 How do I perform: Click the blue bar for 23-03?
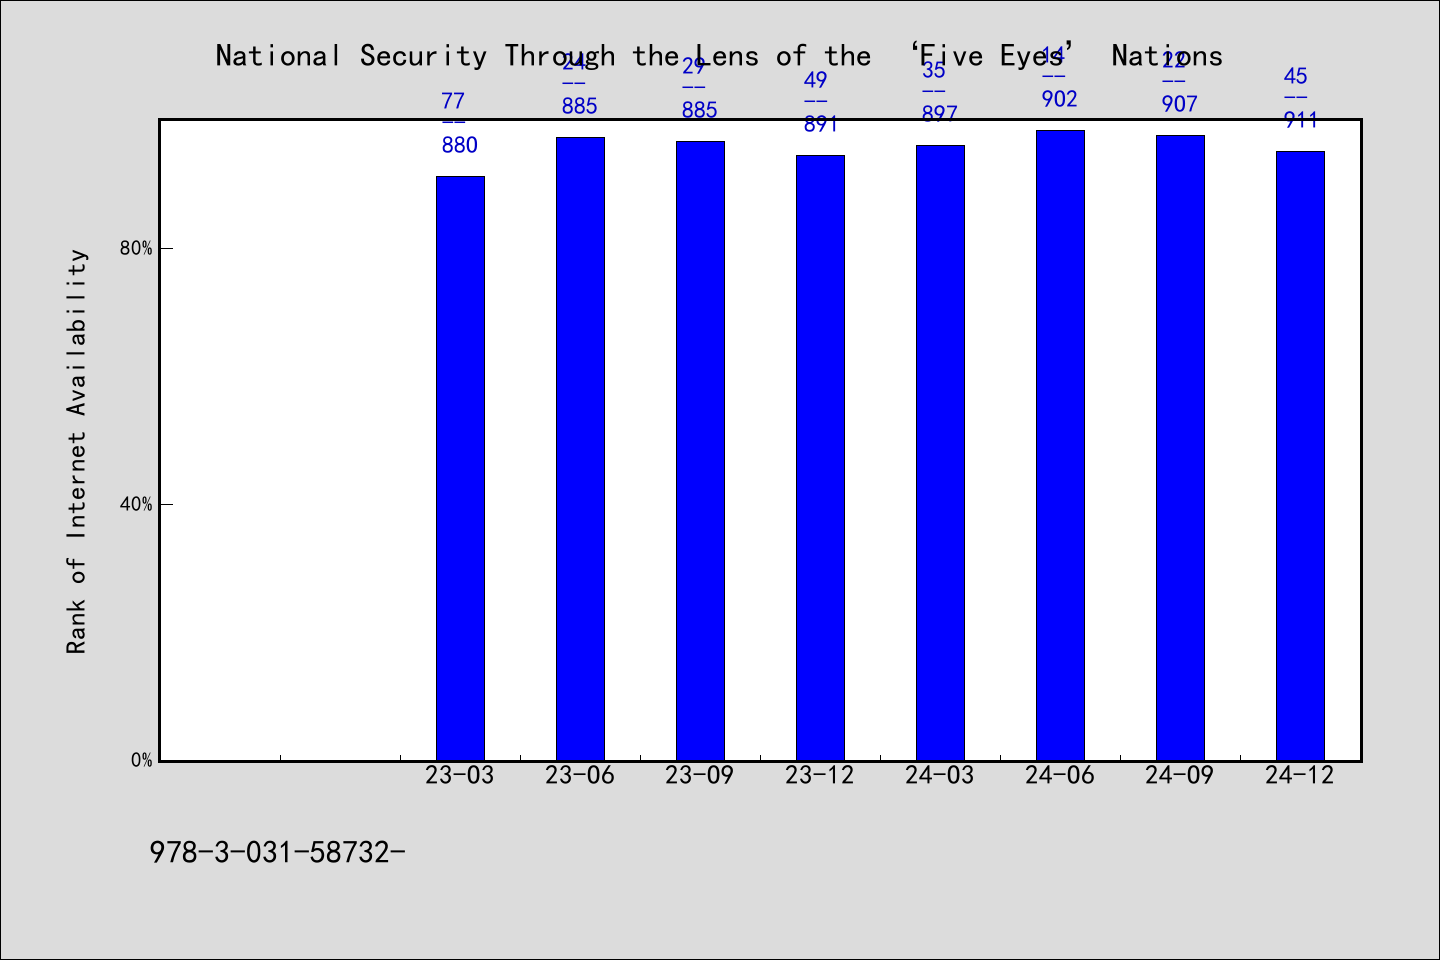[460, 468]
